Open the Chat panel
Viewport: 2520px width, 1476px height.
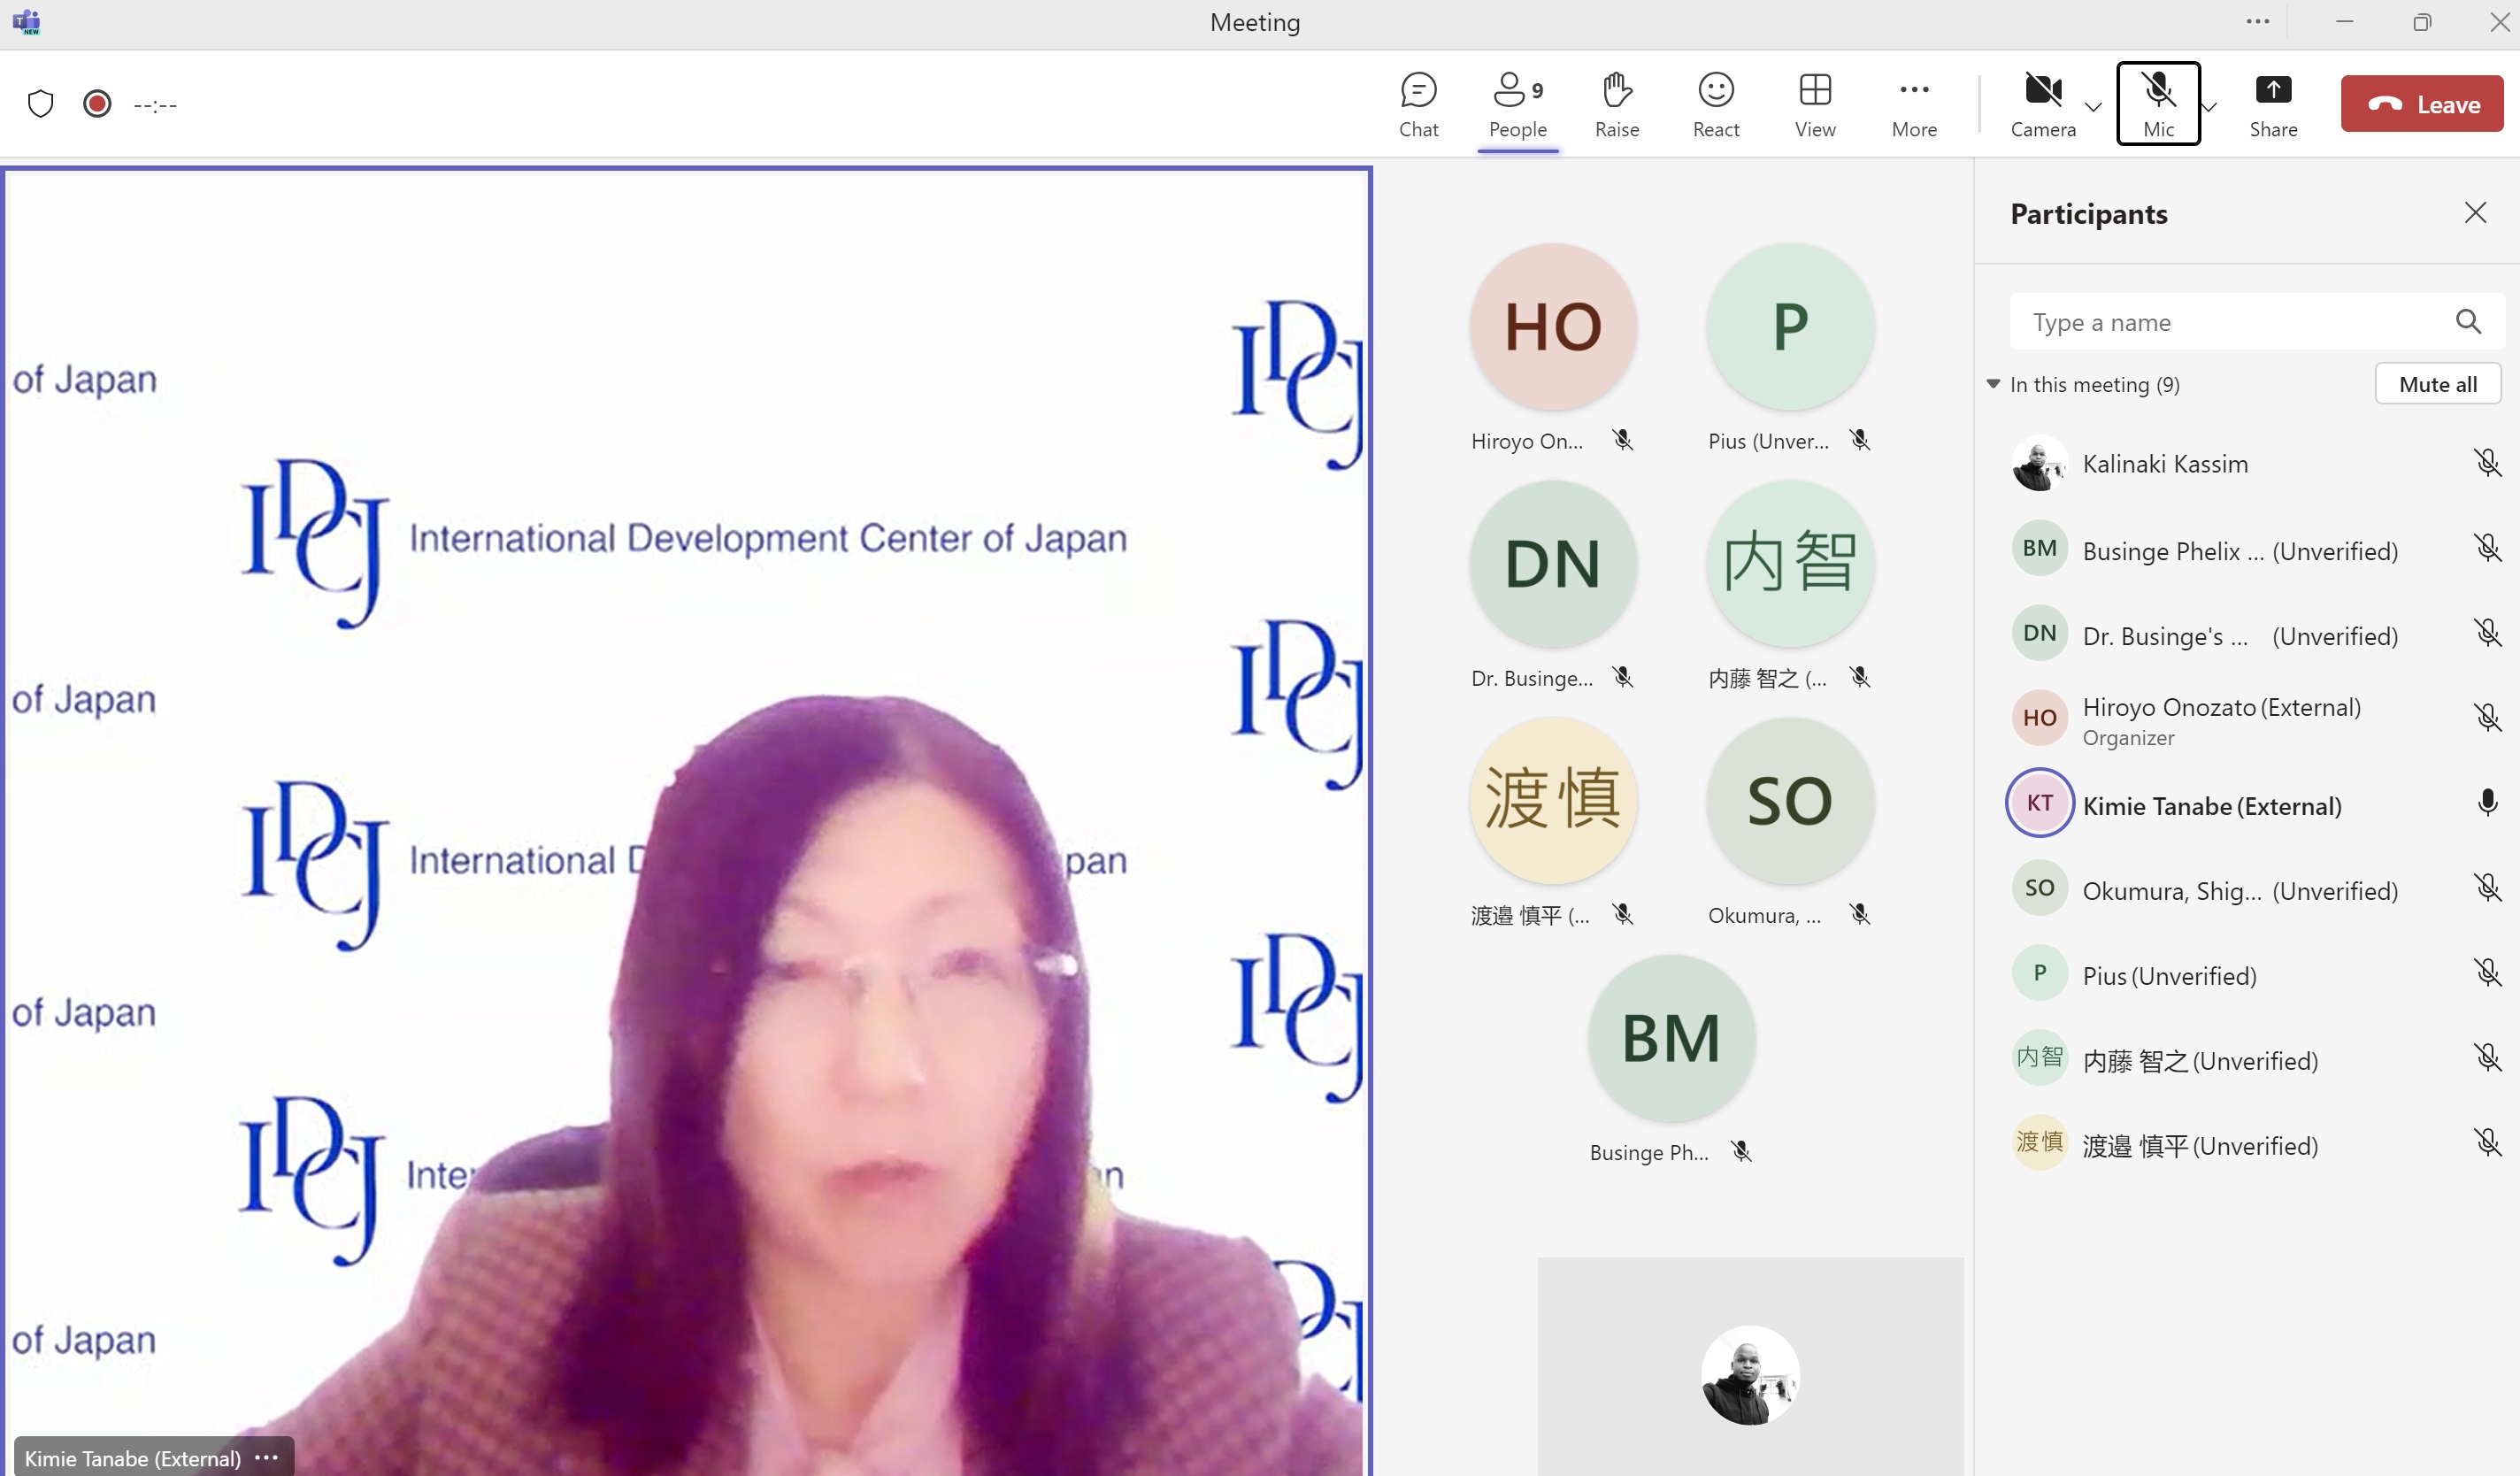click(1418, 104)
